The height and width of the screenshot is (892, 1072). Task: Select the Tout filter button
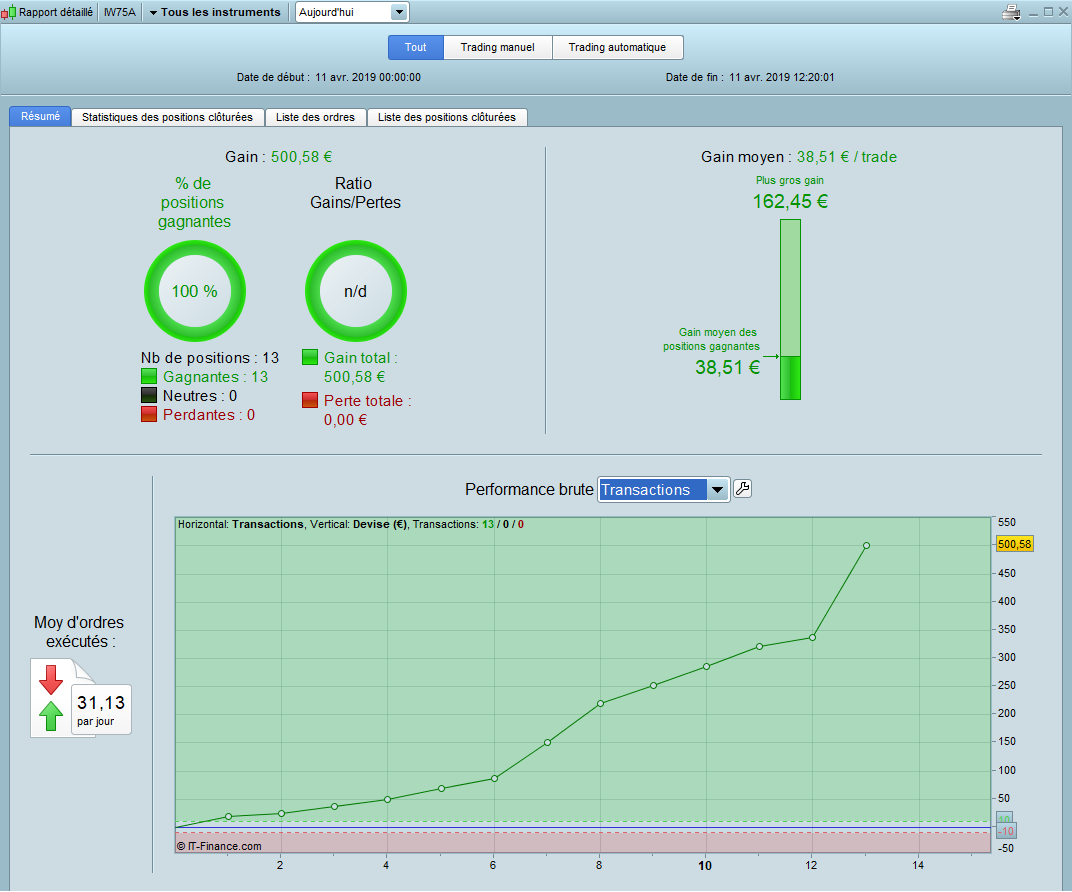pyautogui.click(x=416, y=47)
